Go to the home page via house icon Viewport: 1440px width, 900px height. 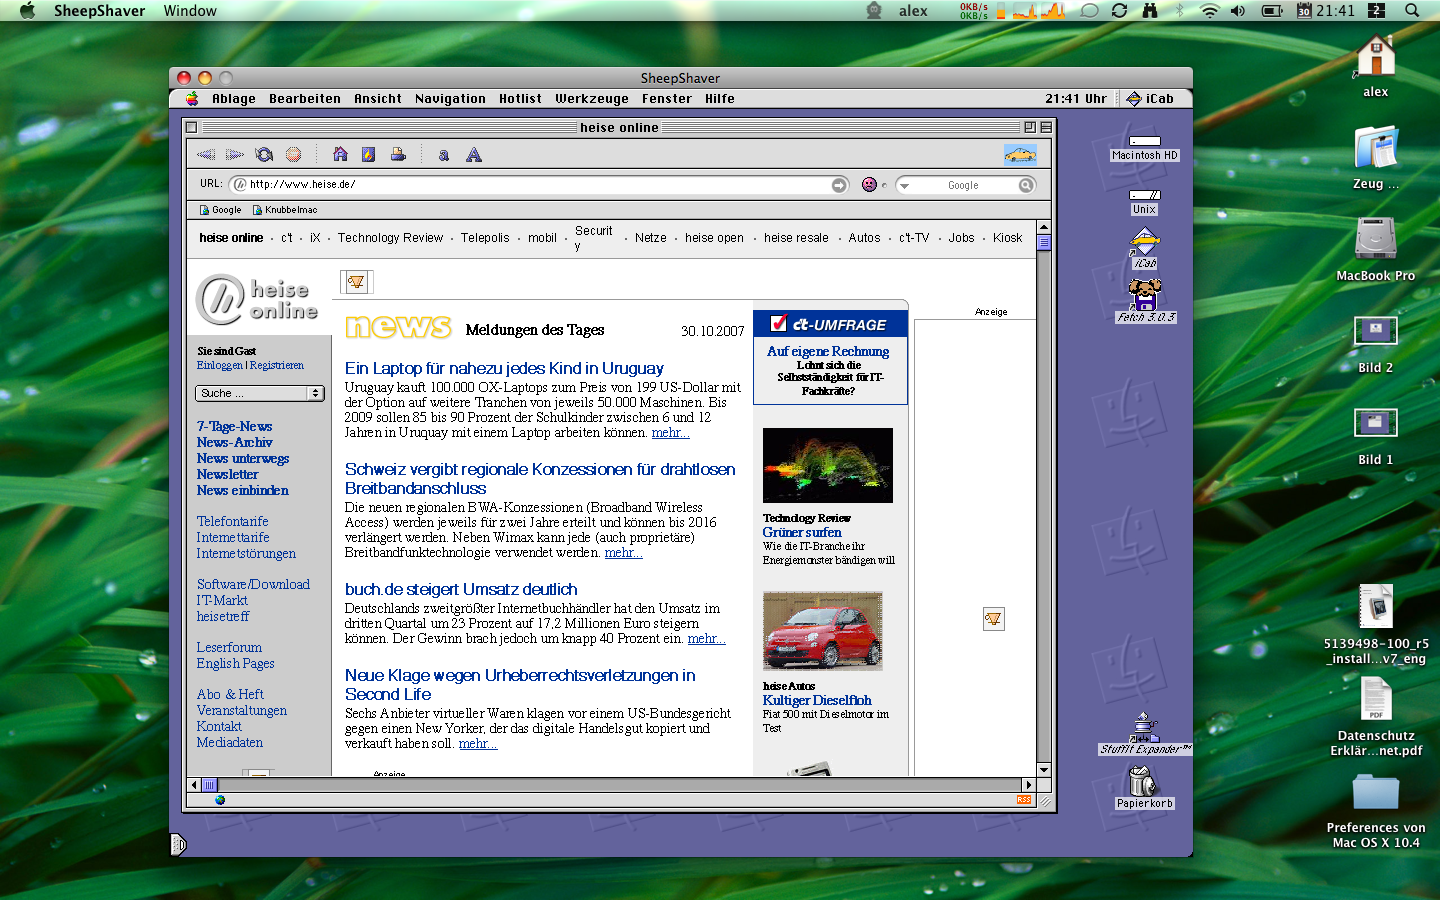pos(340,155)
